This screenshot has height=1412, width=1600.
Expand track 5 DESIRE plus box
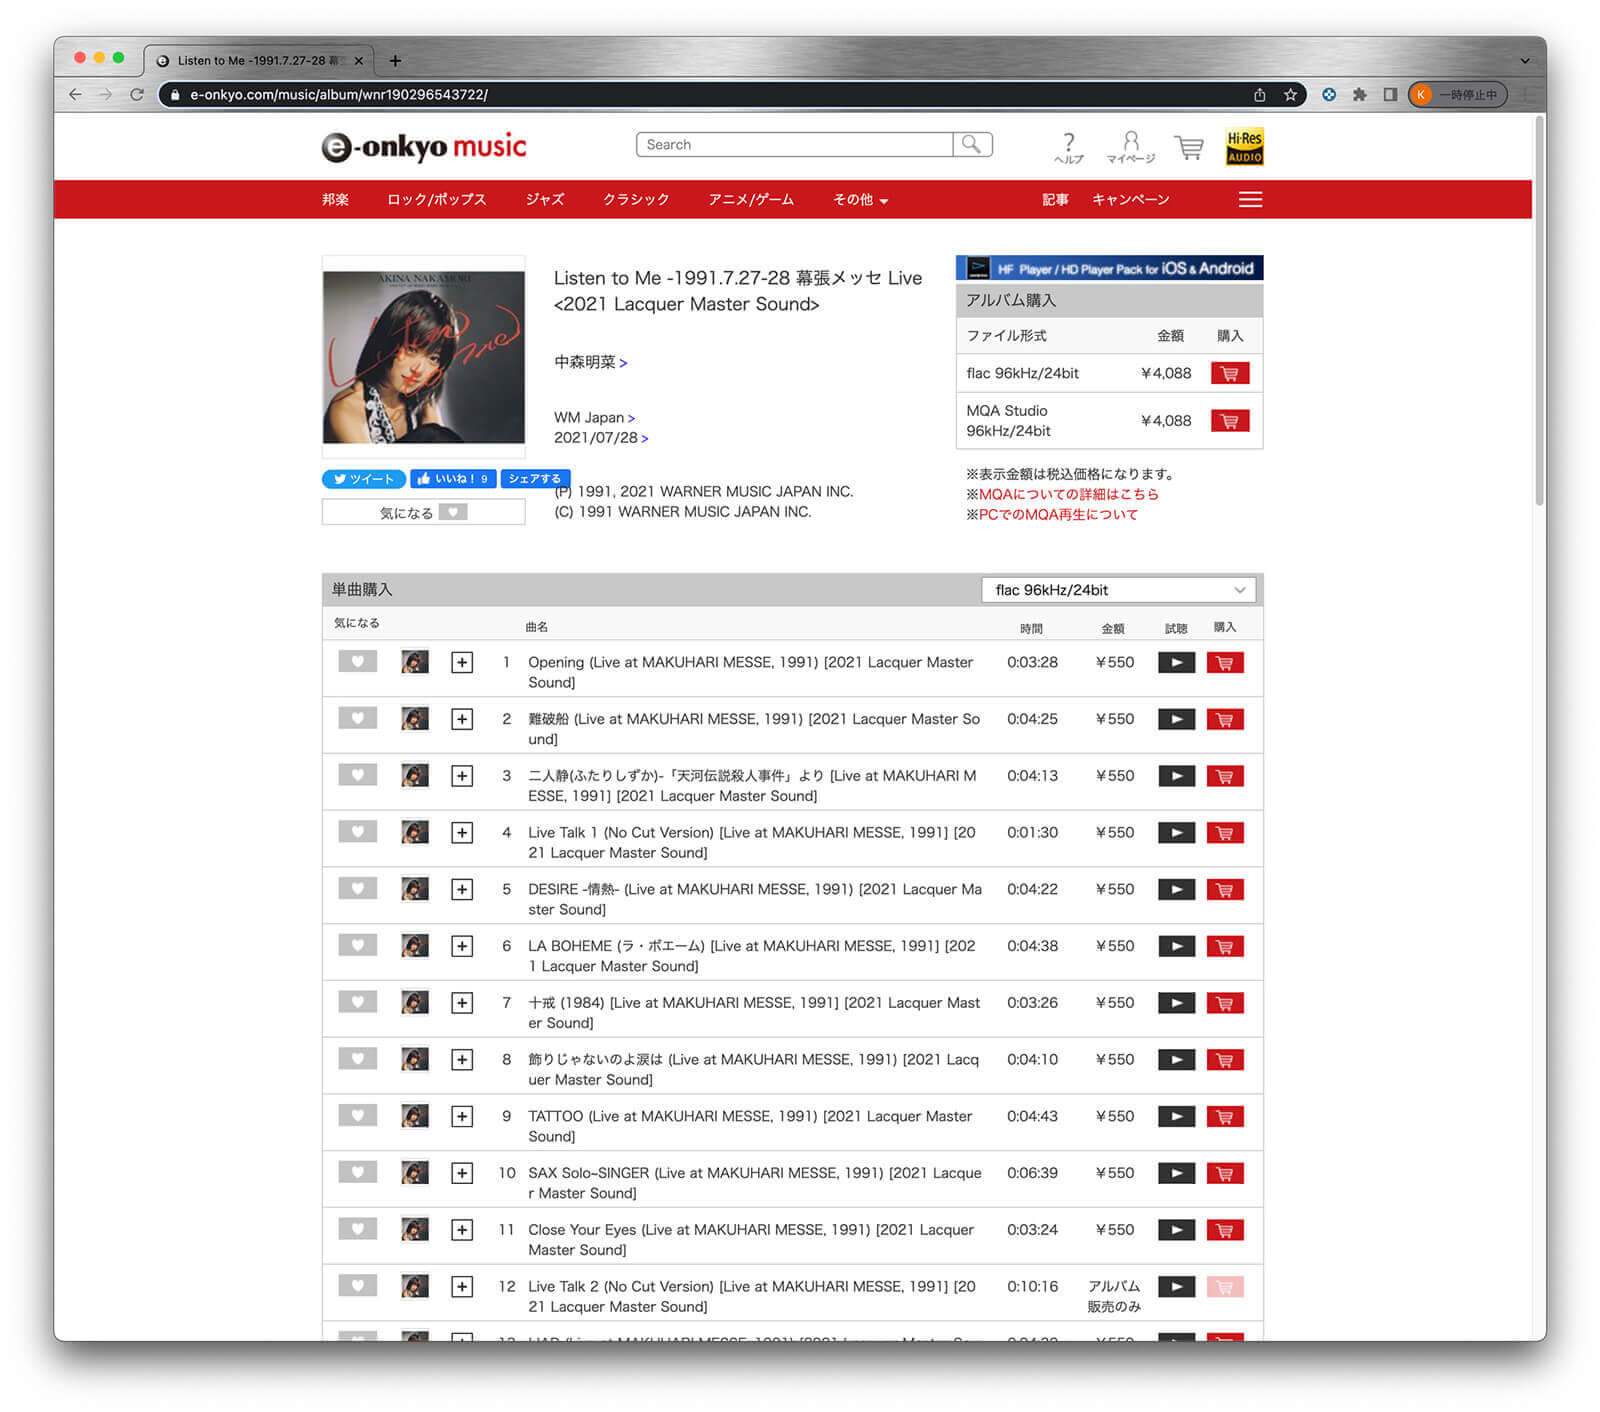(x=461, y=889)
